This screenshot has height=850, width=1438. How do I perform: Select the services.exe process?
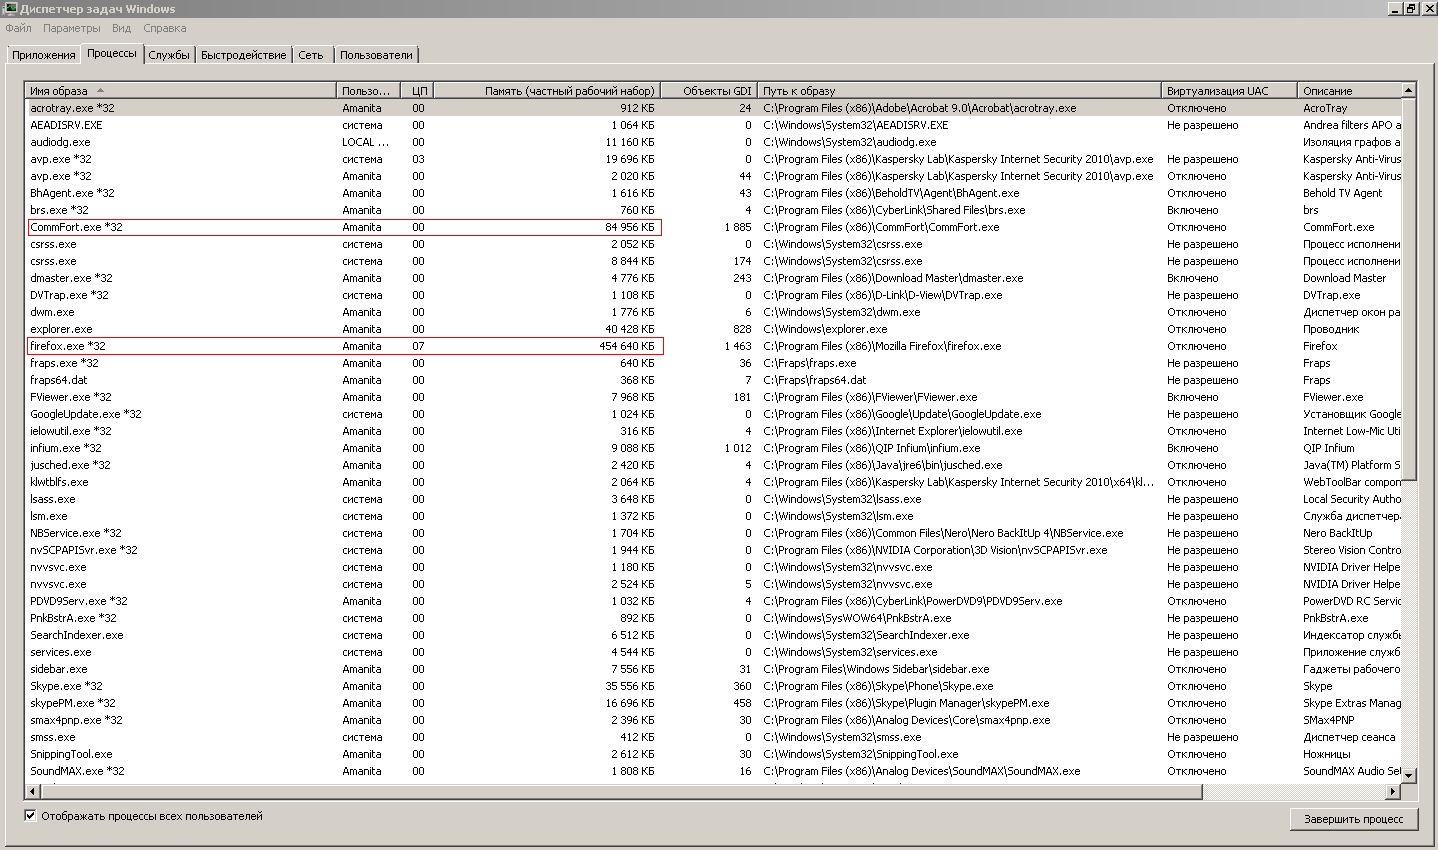point(714,652)
